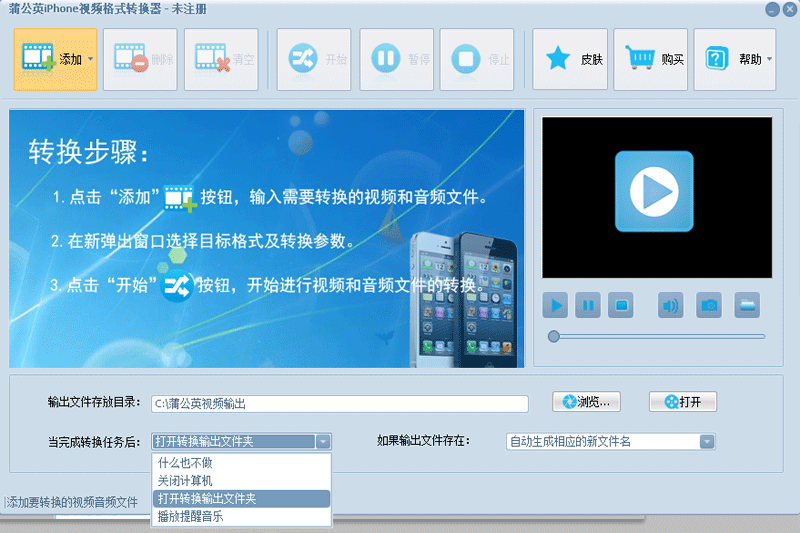
Task: Minimize the window using title bar button
Action: pos(772,9)
